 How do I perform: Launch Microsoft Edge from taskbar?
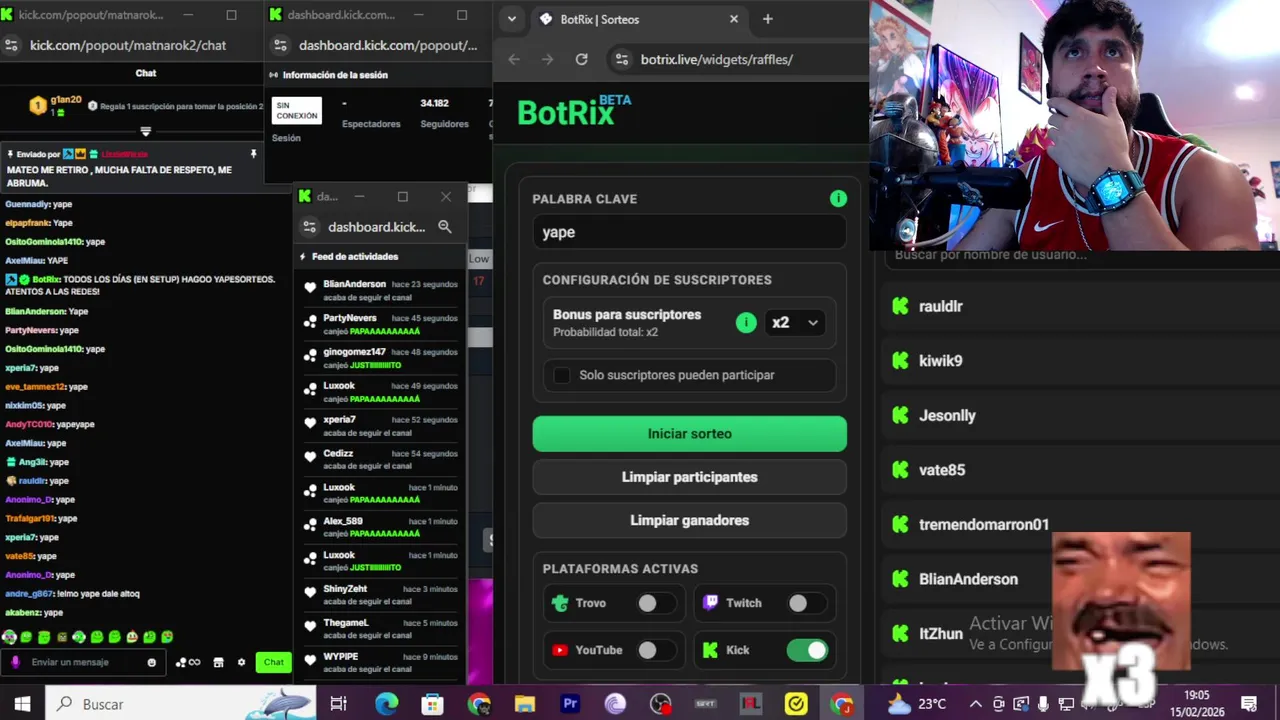coord(386,704)
